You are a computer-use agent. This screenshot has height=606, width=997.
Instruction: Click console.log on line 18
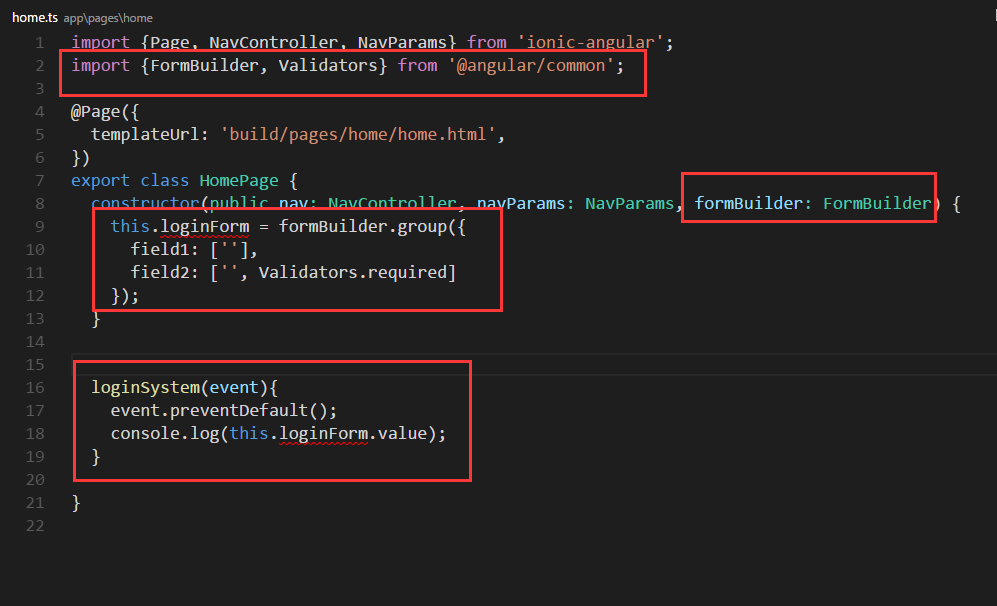pos(165,434)
